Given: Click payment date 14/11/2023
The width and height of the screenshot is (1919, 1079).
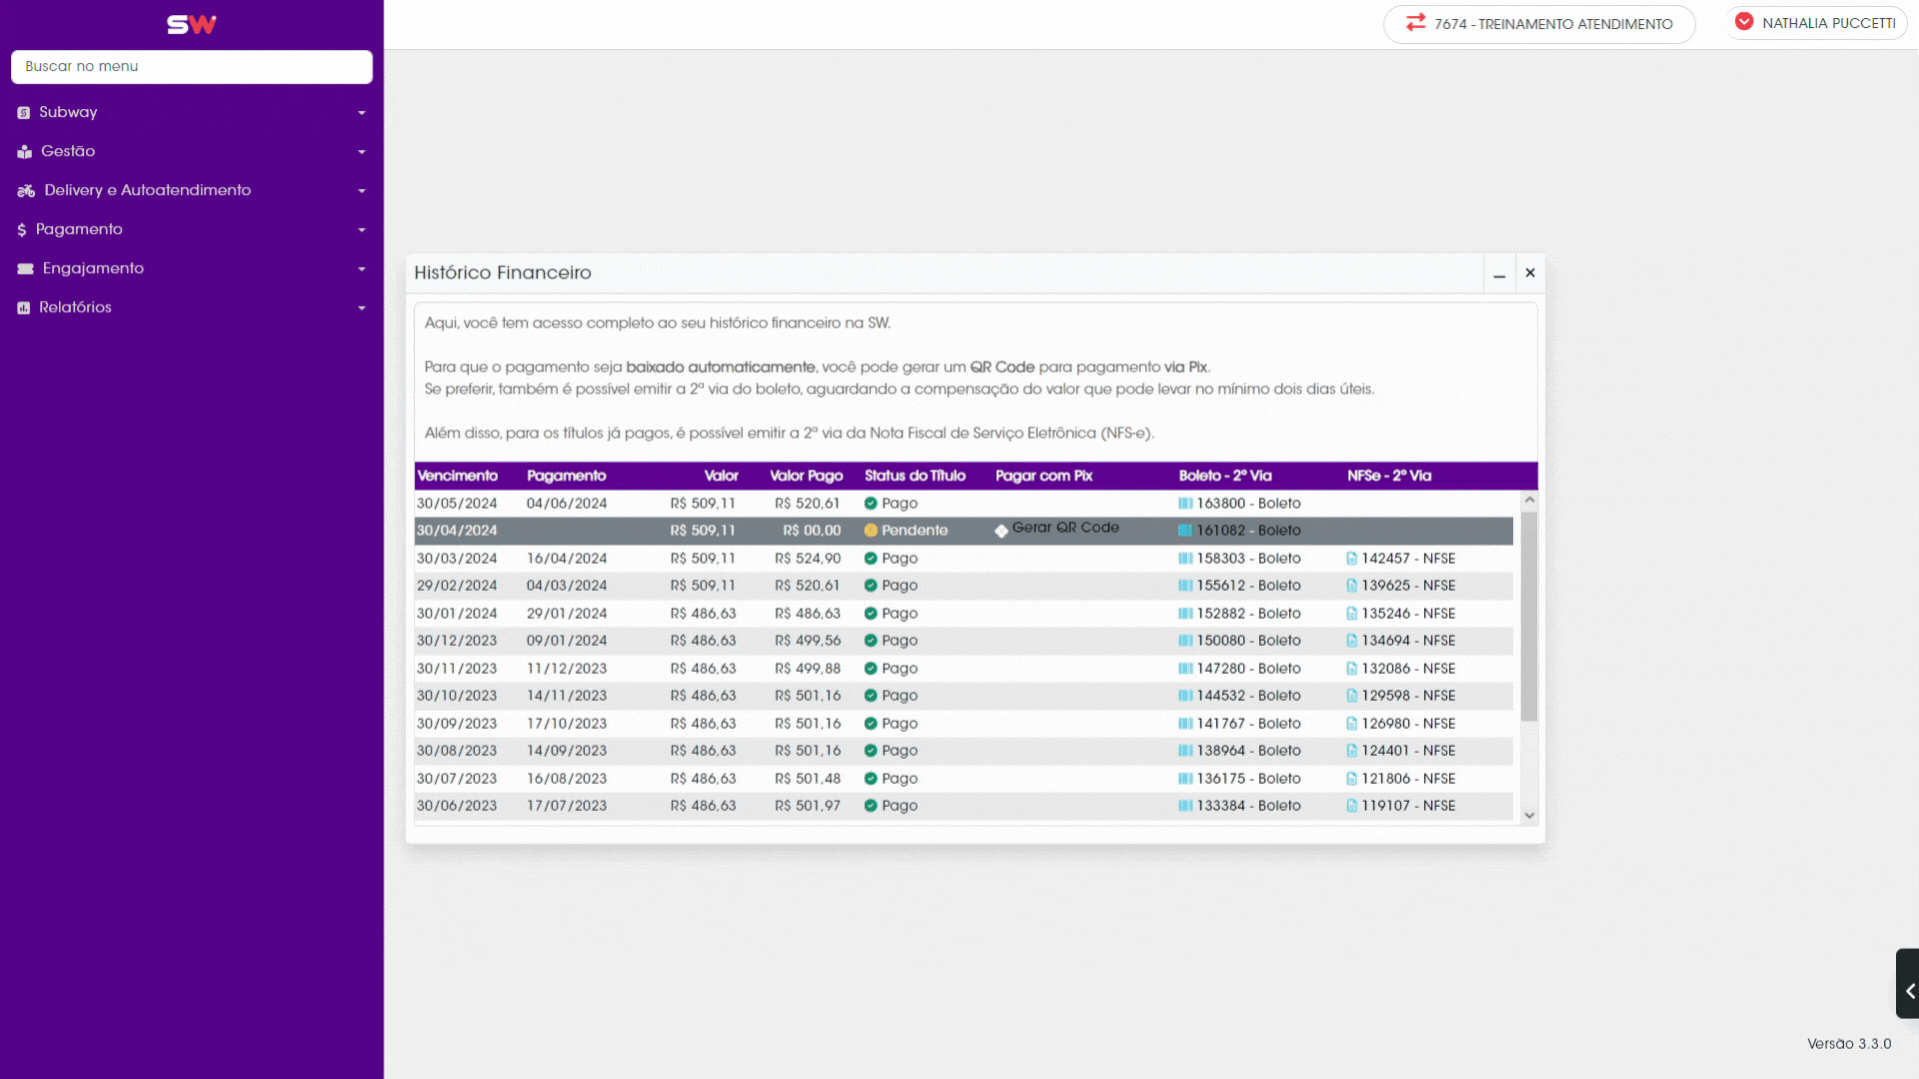Looking at the screenshot, I should (567, 696).
